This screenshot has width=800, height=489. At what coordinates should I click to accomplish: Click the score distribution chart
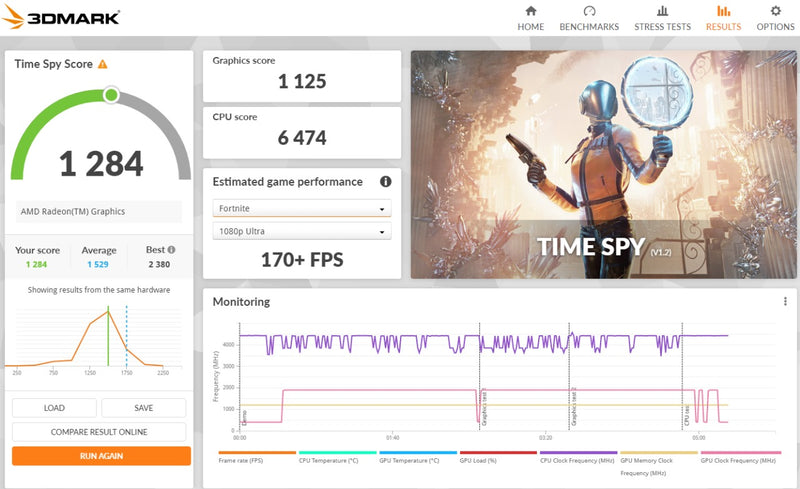(94, 338)
